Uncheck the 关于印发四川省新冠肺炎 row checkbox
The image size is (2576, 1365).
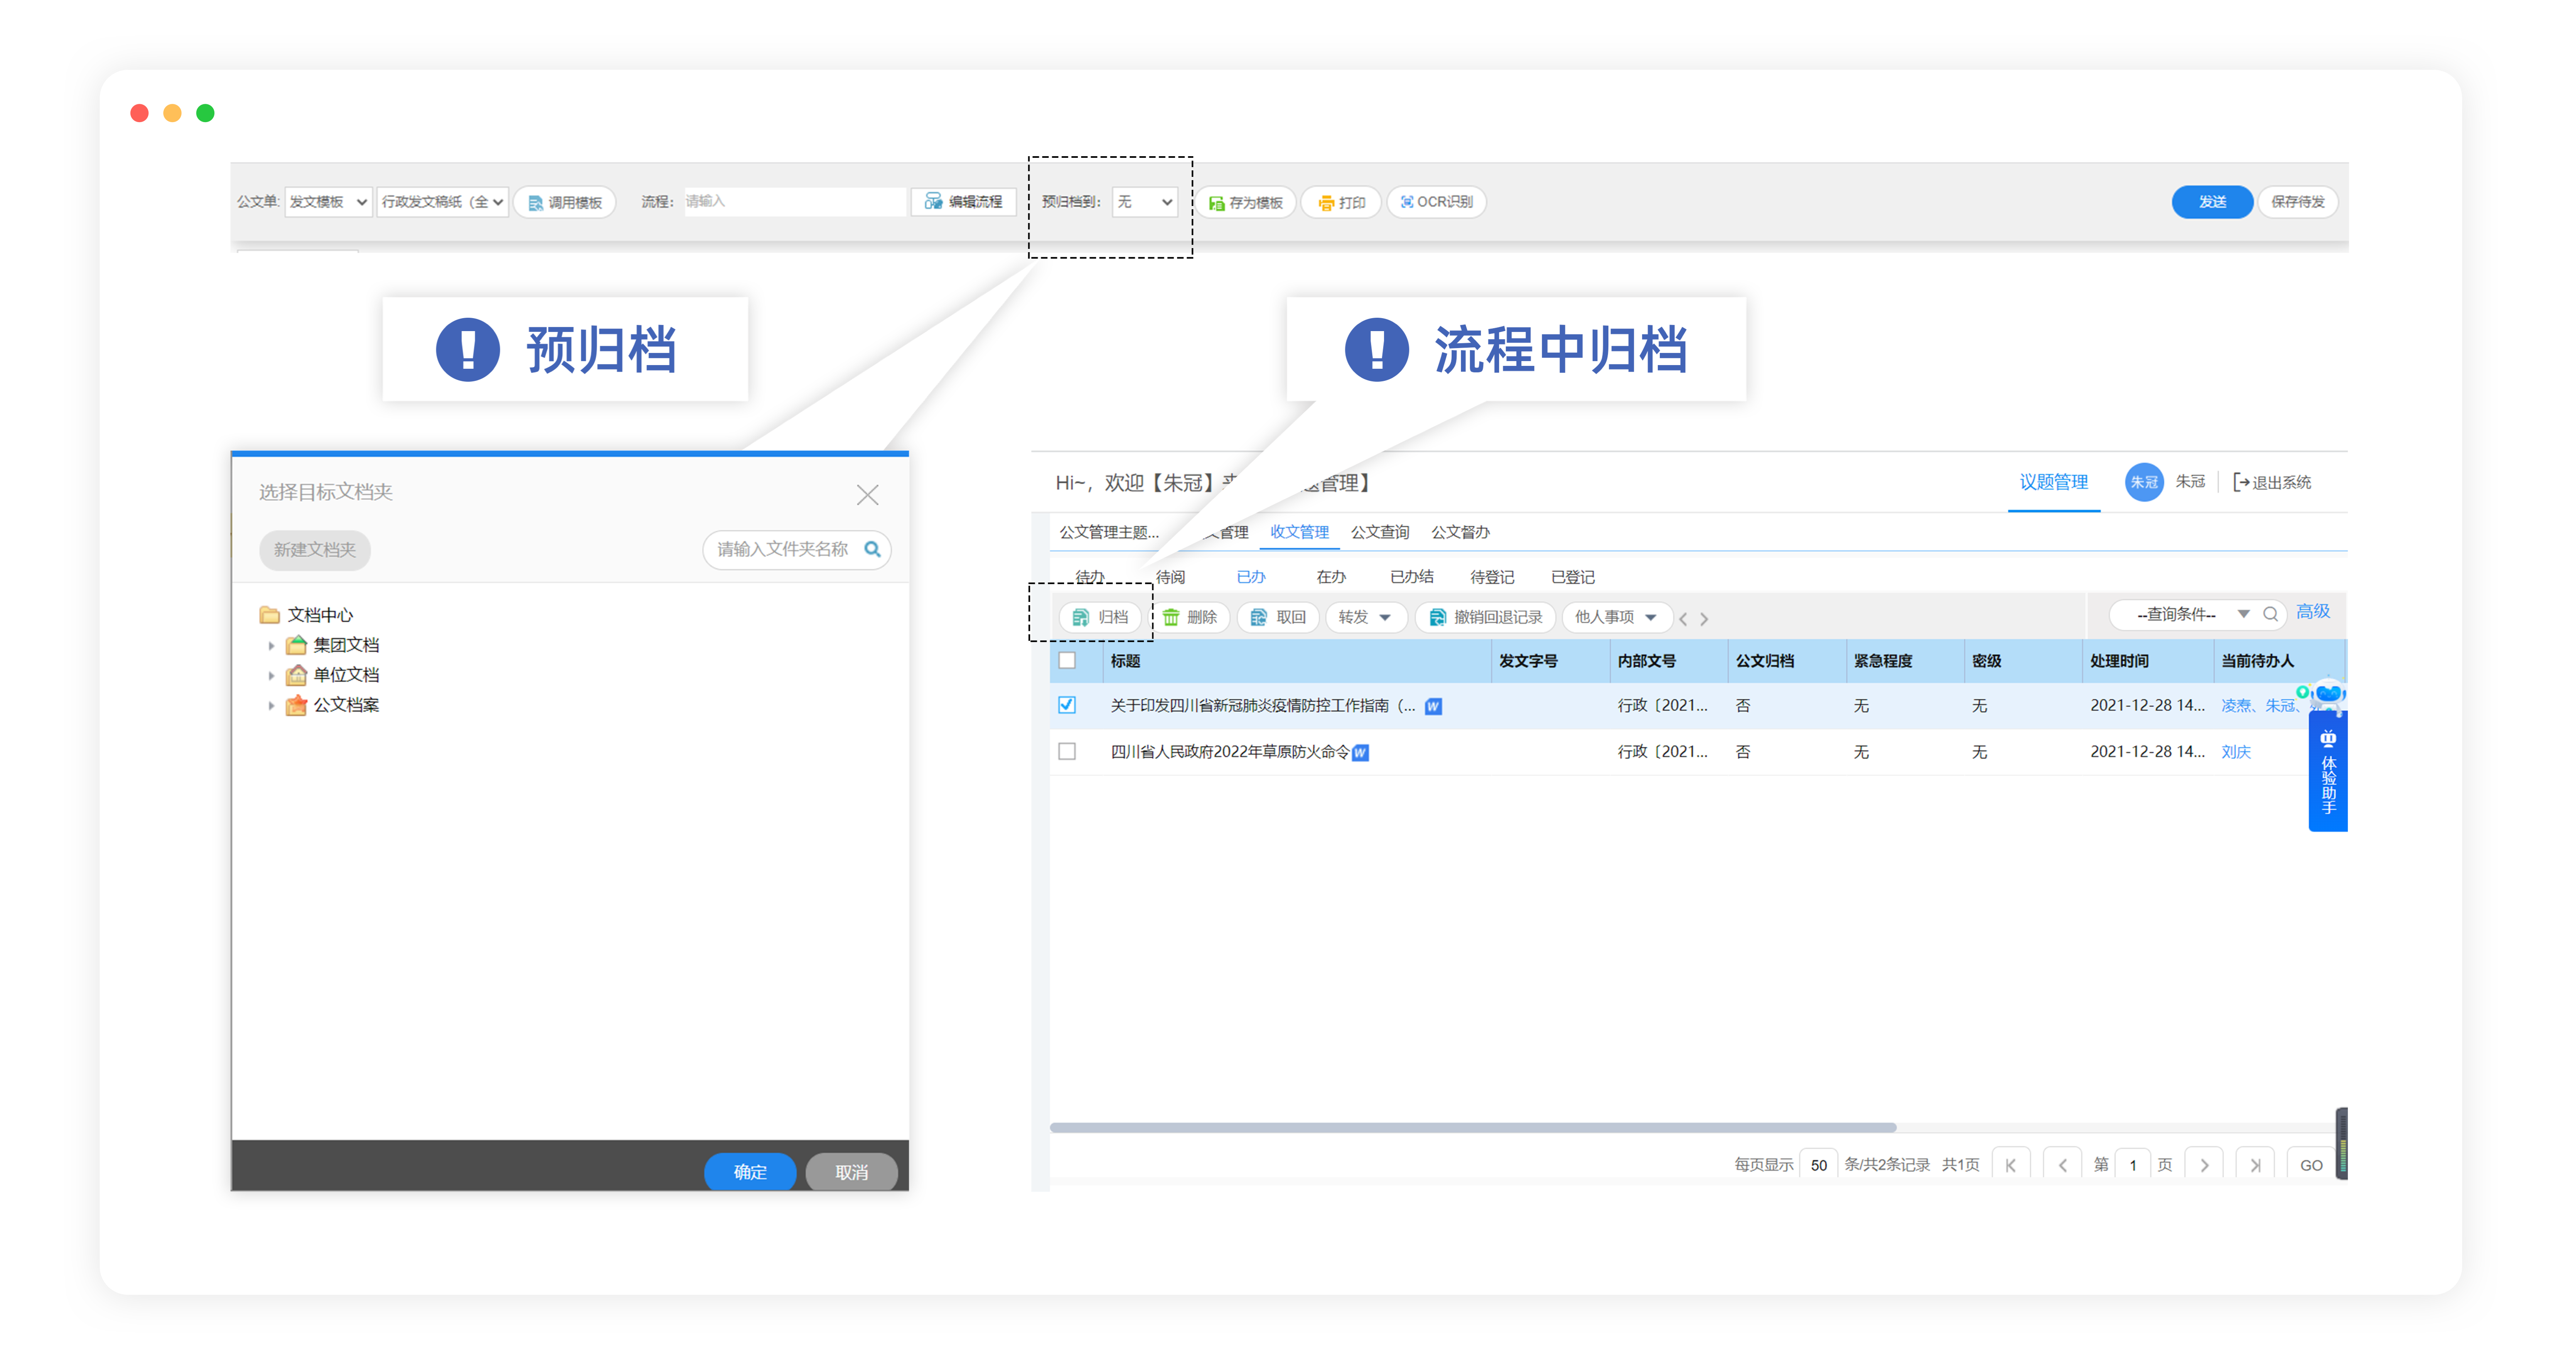pyautogui.click(x=1067, y=705)
